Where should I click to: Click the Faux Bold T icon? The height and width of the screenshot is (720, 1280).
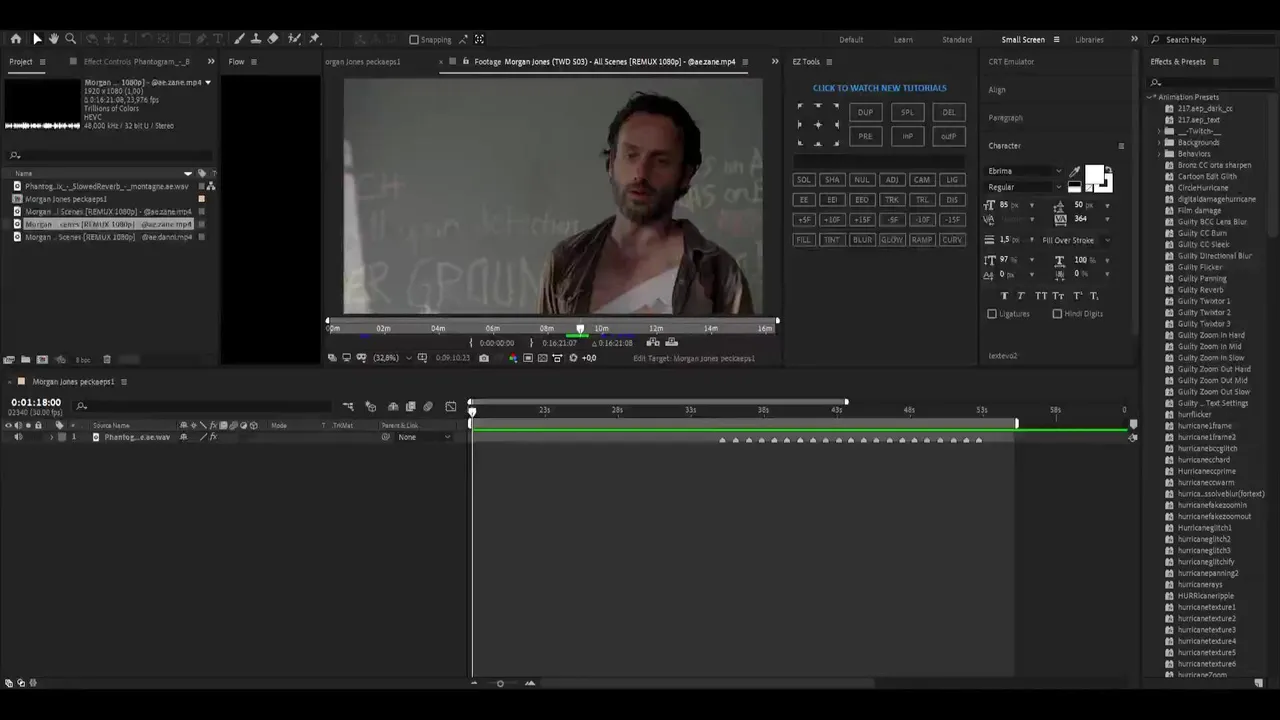1005,296
